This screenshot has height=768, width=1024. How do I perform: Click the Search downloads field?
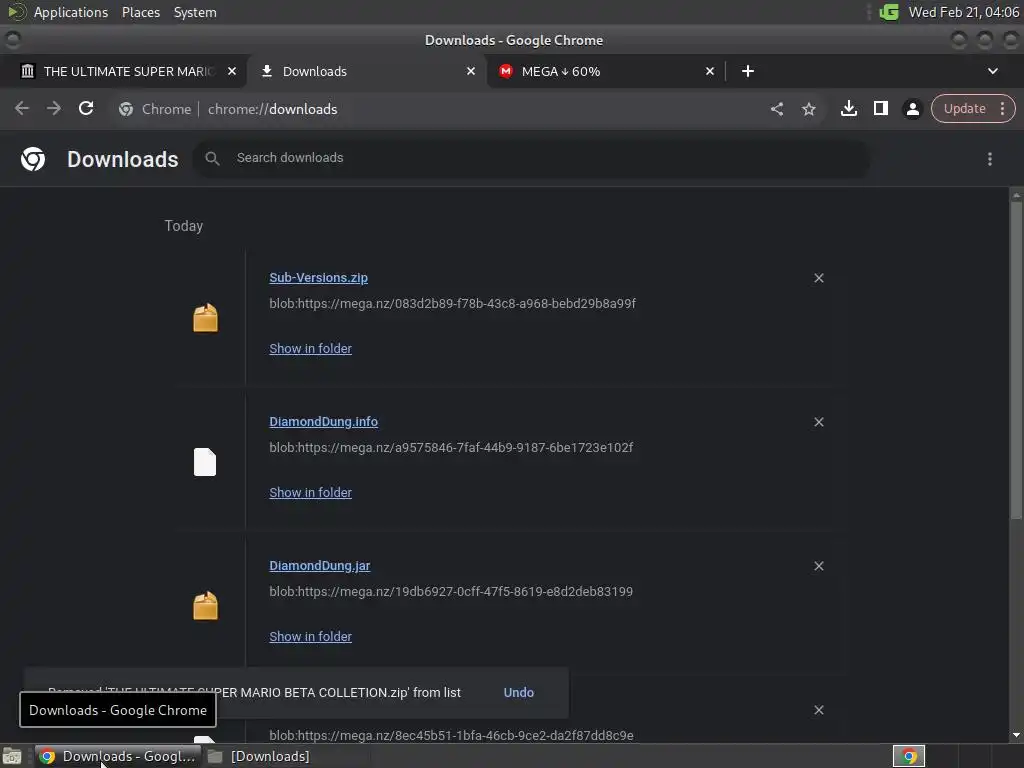(530, 158)
